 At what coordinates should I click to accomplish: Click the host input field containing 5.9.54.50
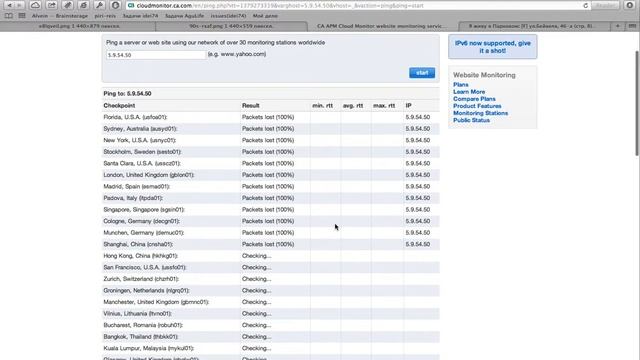156,55
